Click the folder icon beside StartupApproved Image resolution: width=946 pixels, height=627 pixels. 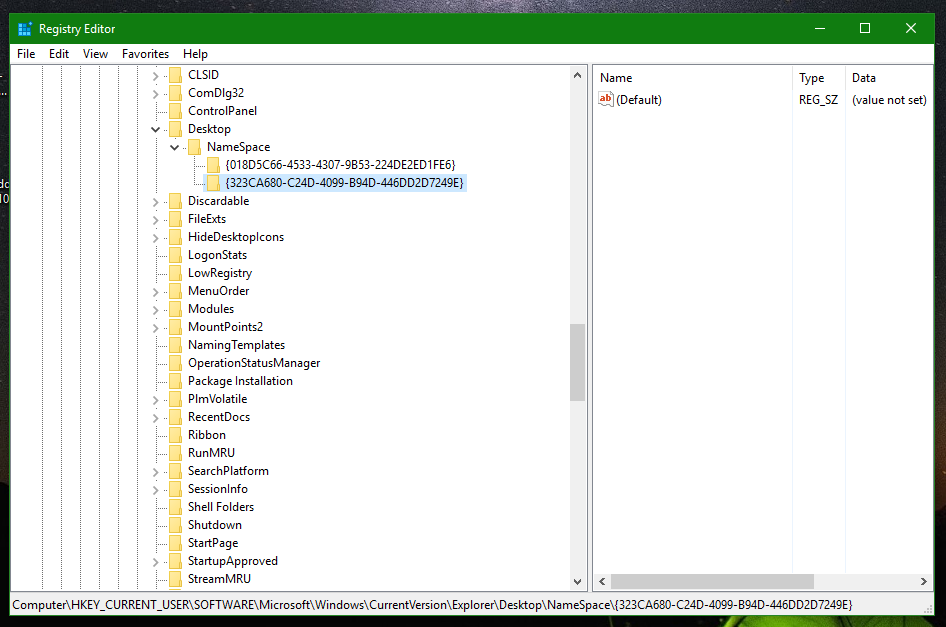(x=175, y=561)
